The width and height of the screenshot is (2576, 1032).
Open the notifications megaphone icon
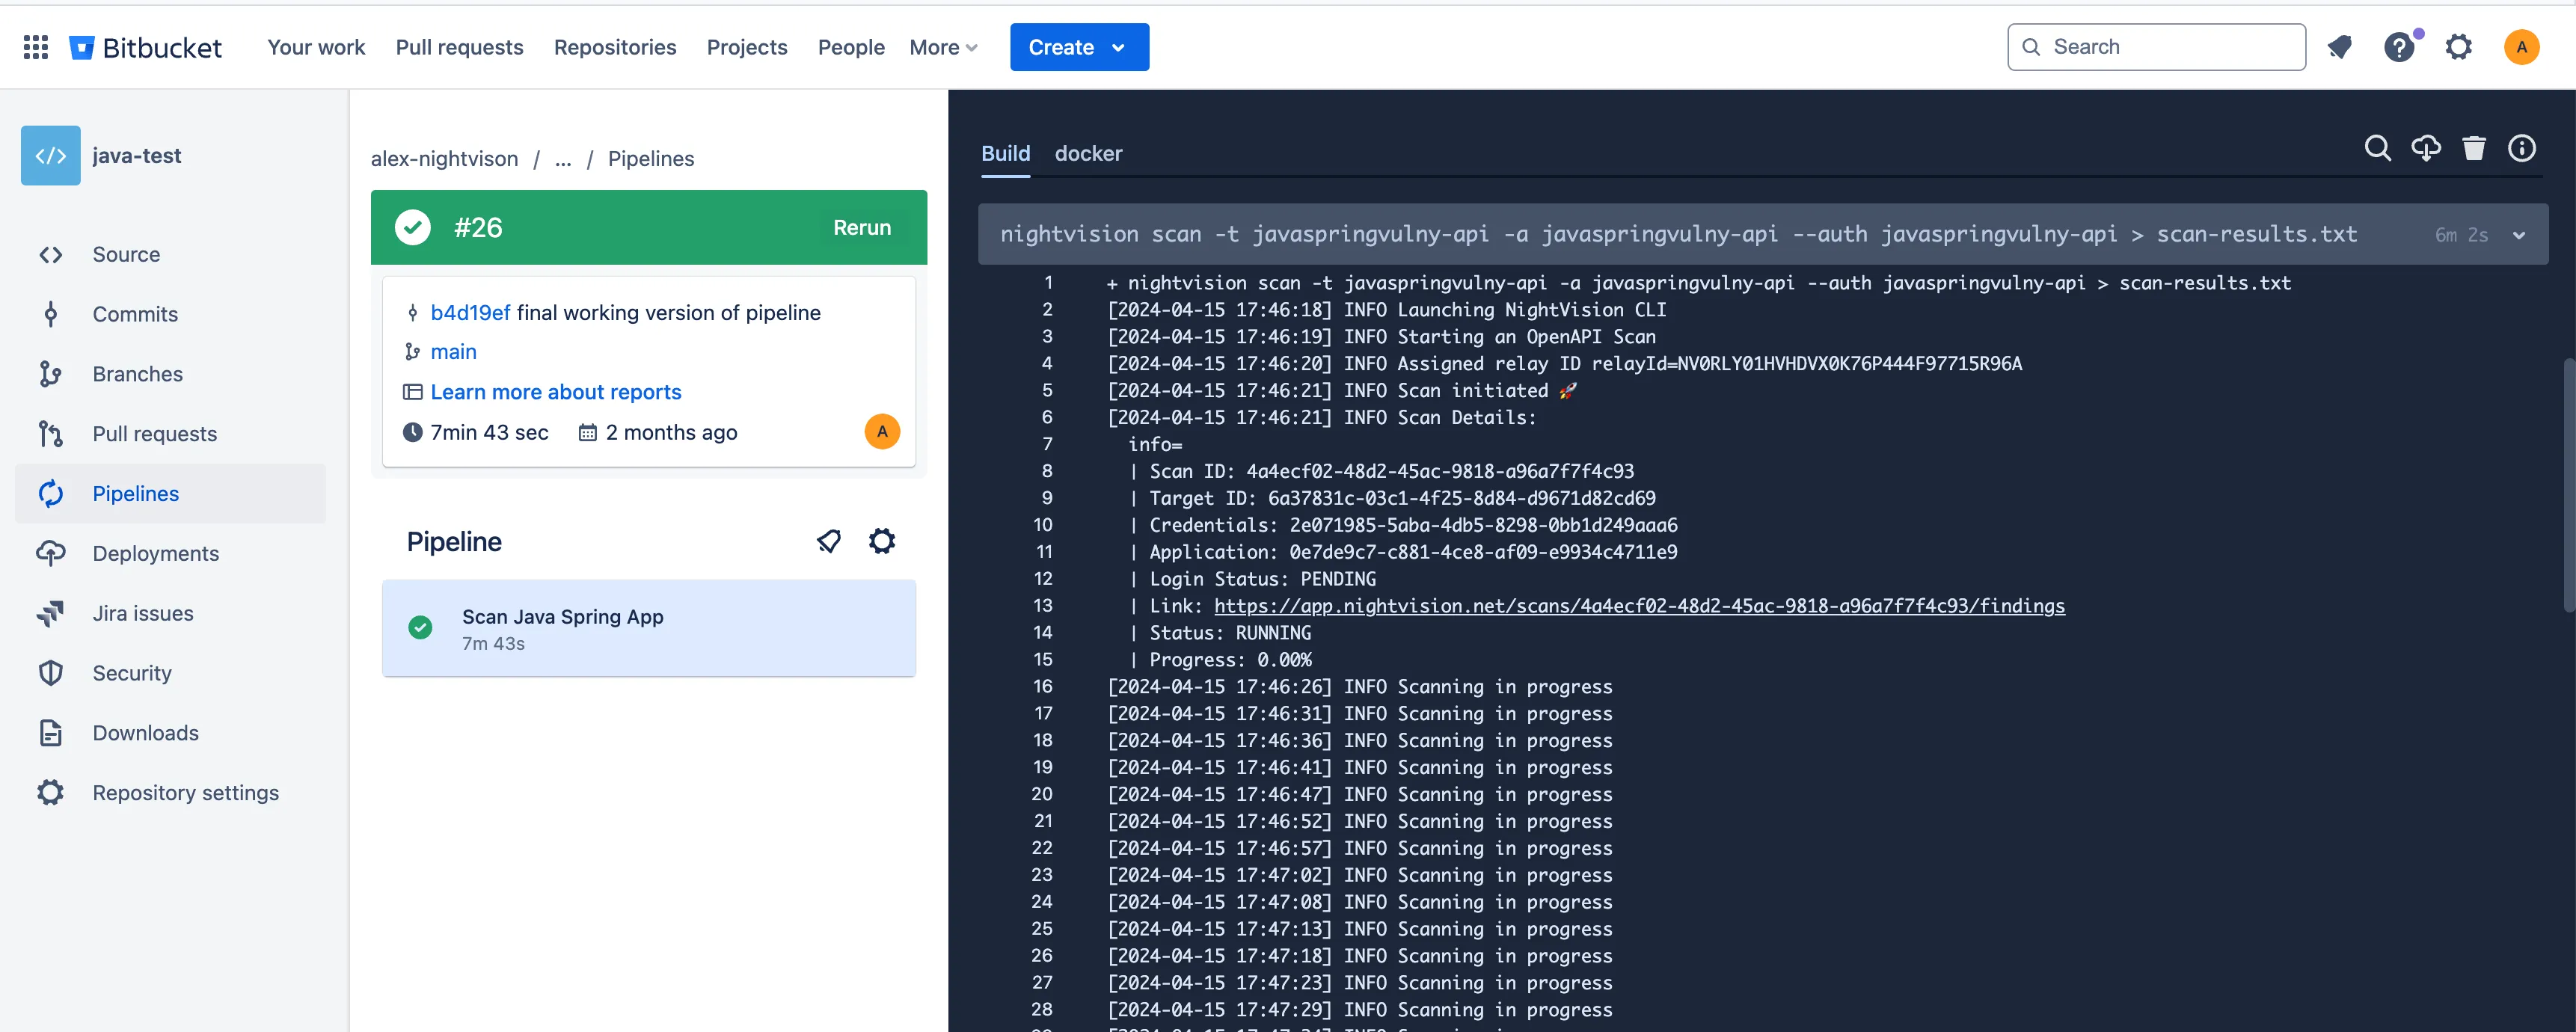click(x=2339, y=47)
